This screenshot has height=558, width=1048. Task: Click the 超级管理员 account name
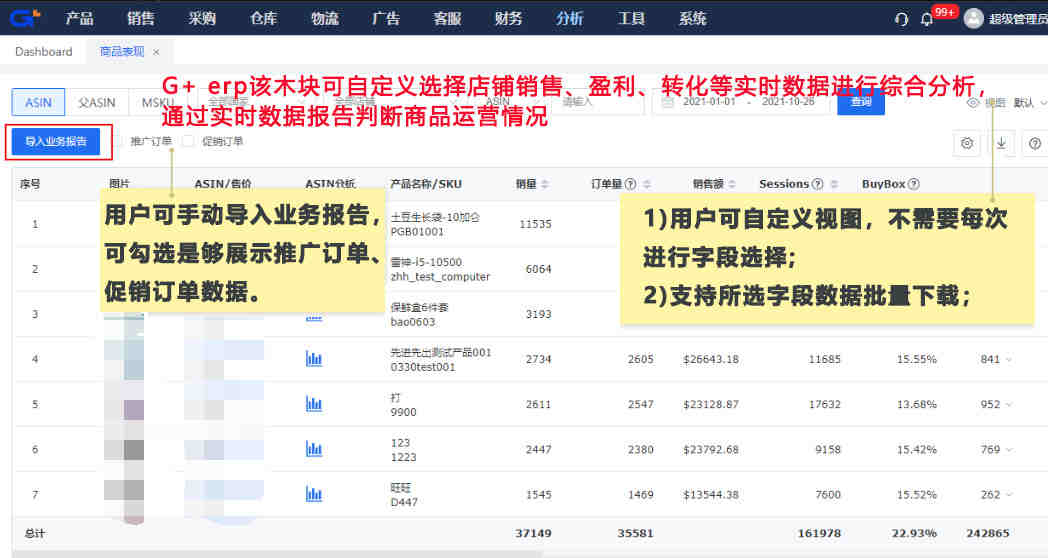(1018, 19)
